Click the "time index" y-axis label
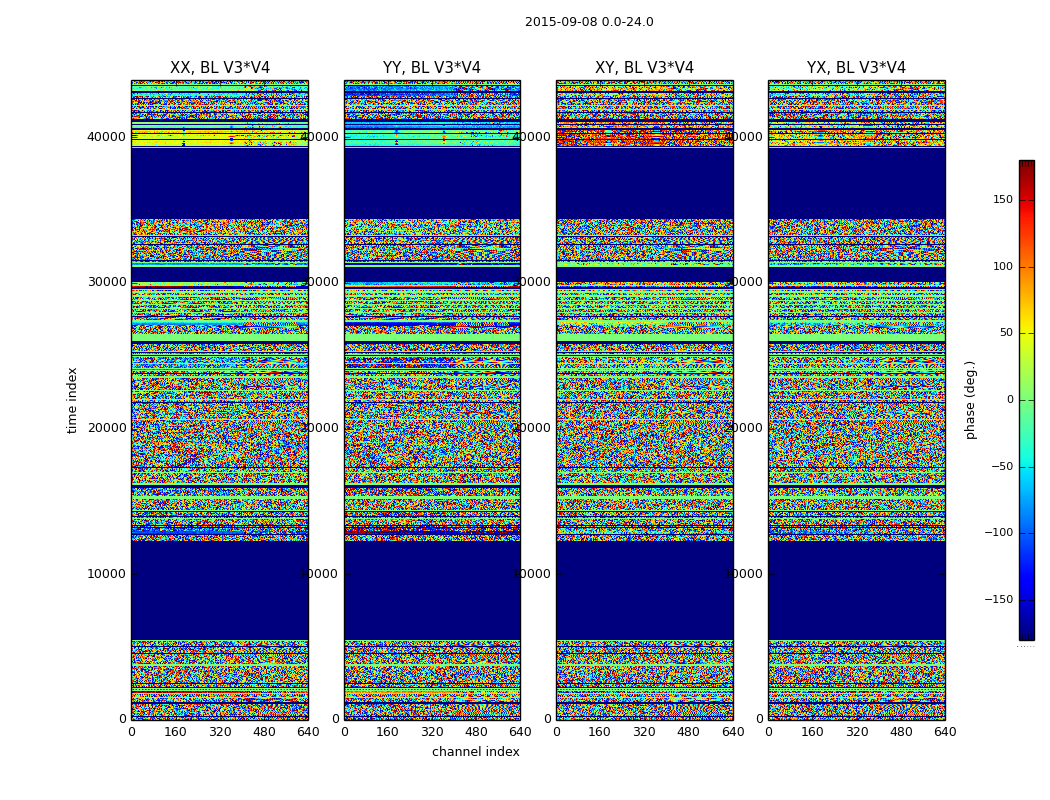 (x=72, y=400)
